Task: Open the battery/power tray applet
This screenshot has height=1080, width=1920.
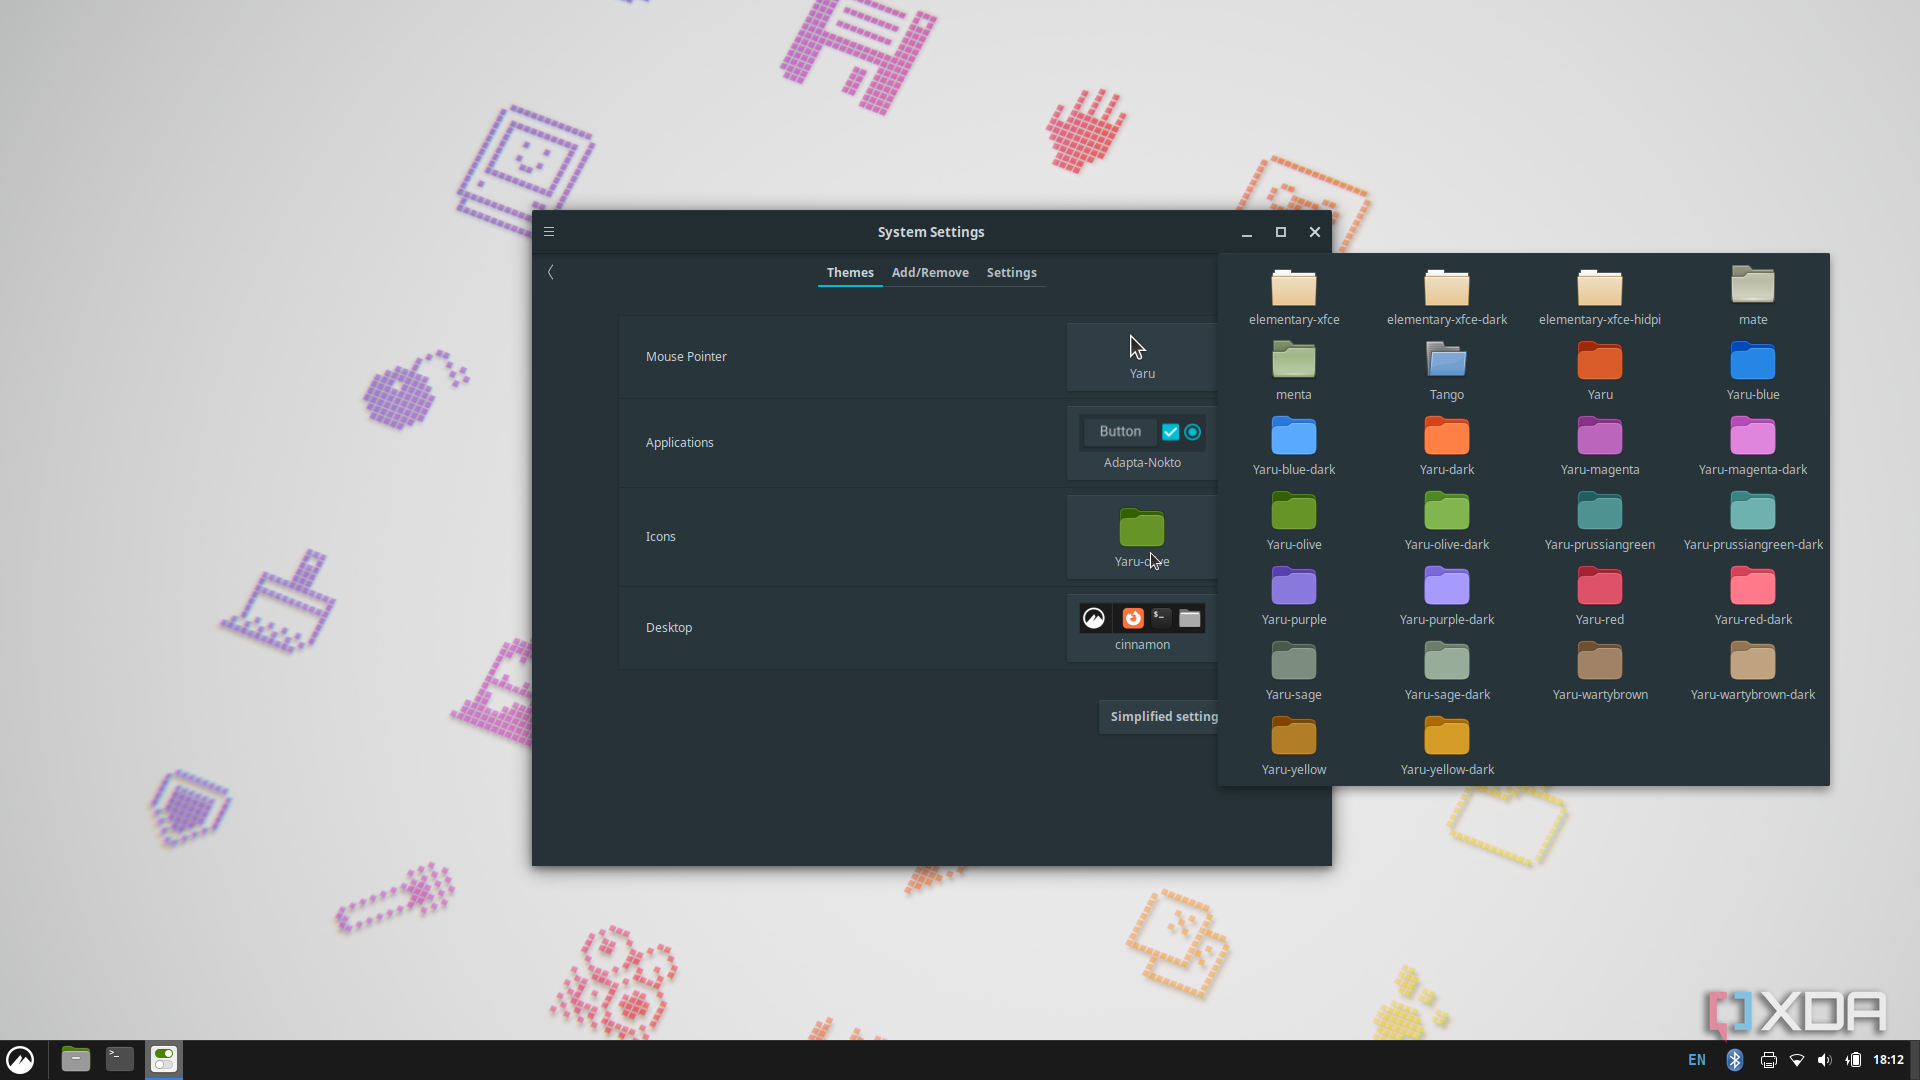Action: [x=1853, y=1060]
